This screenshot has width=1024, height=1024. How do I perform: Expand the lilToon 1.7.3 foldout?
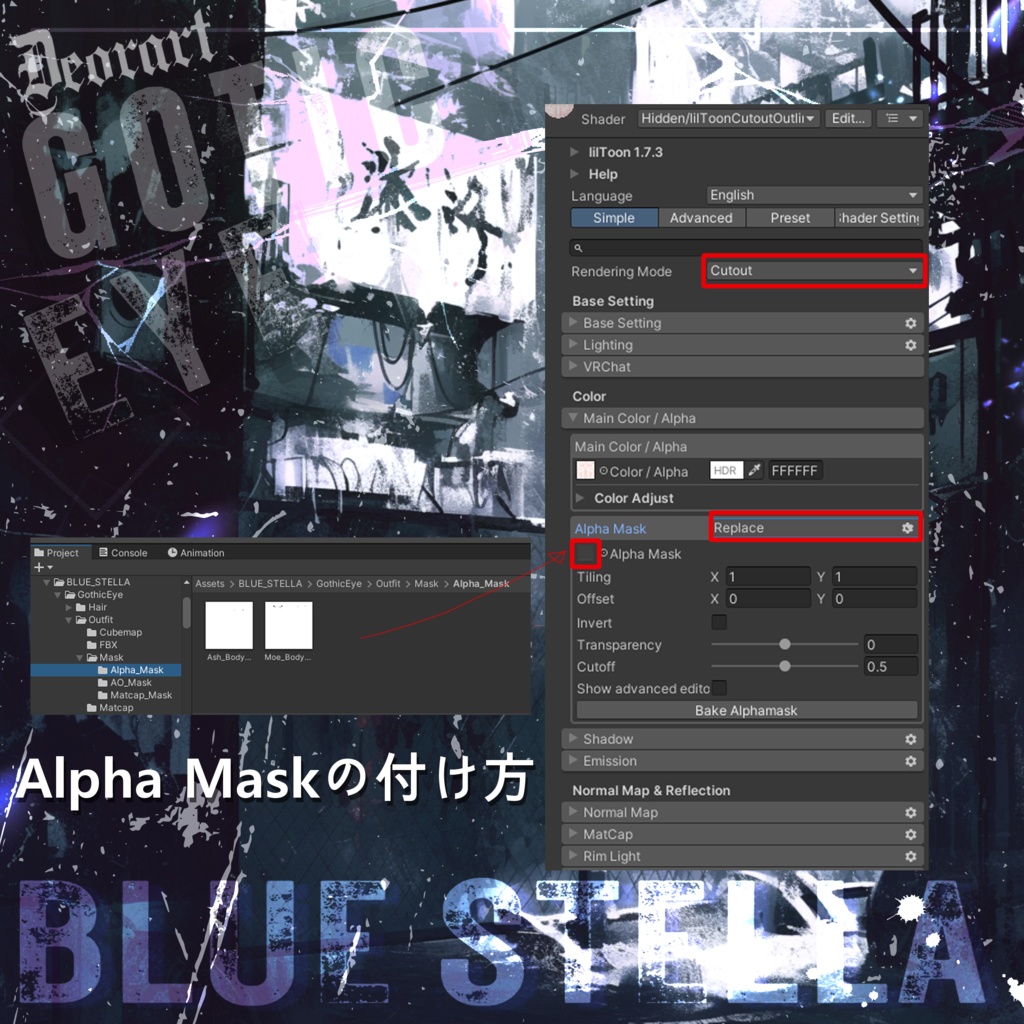coord(574,152)
